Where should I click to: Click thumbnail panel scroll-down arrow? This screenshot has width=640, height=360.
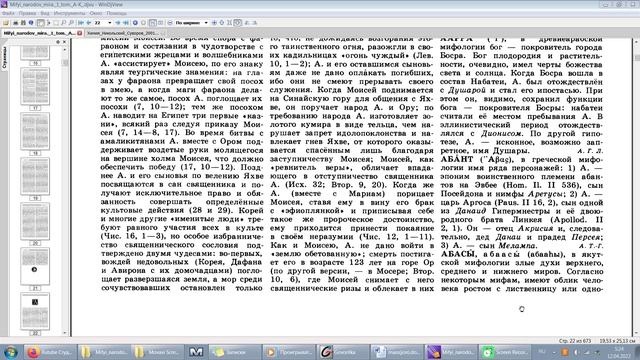tap(64, 333)
